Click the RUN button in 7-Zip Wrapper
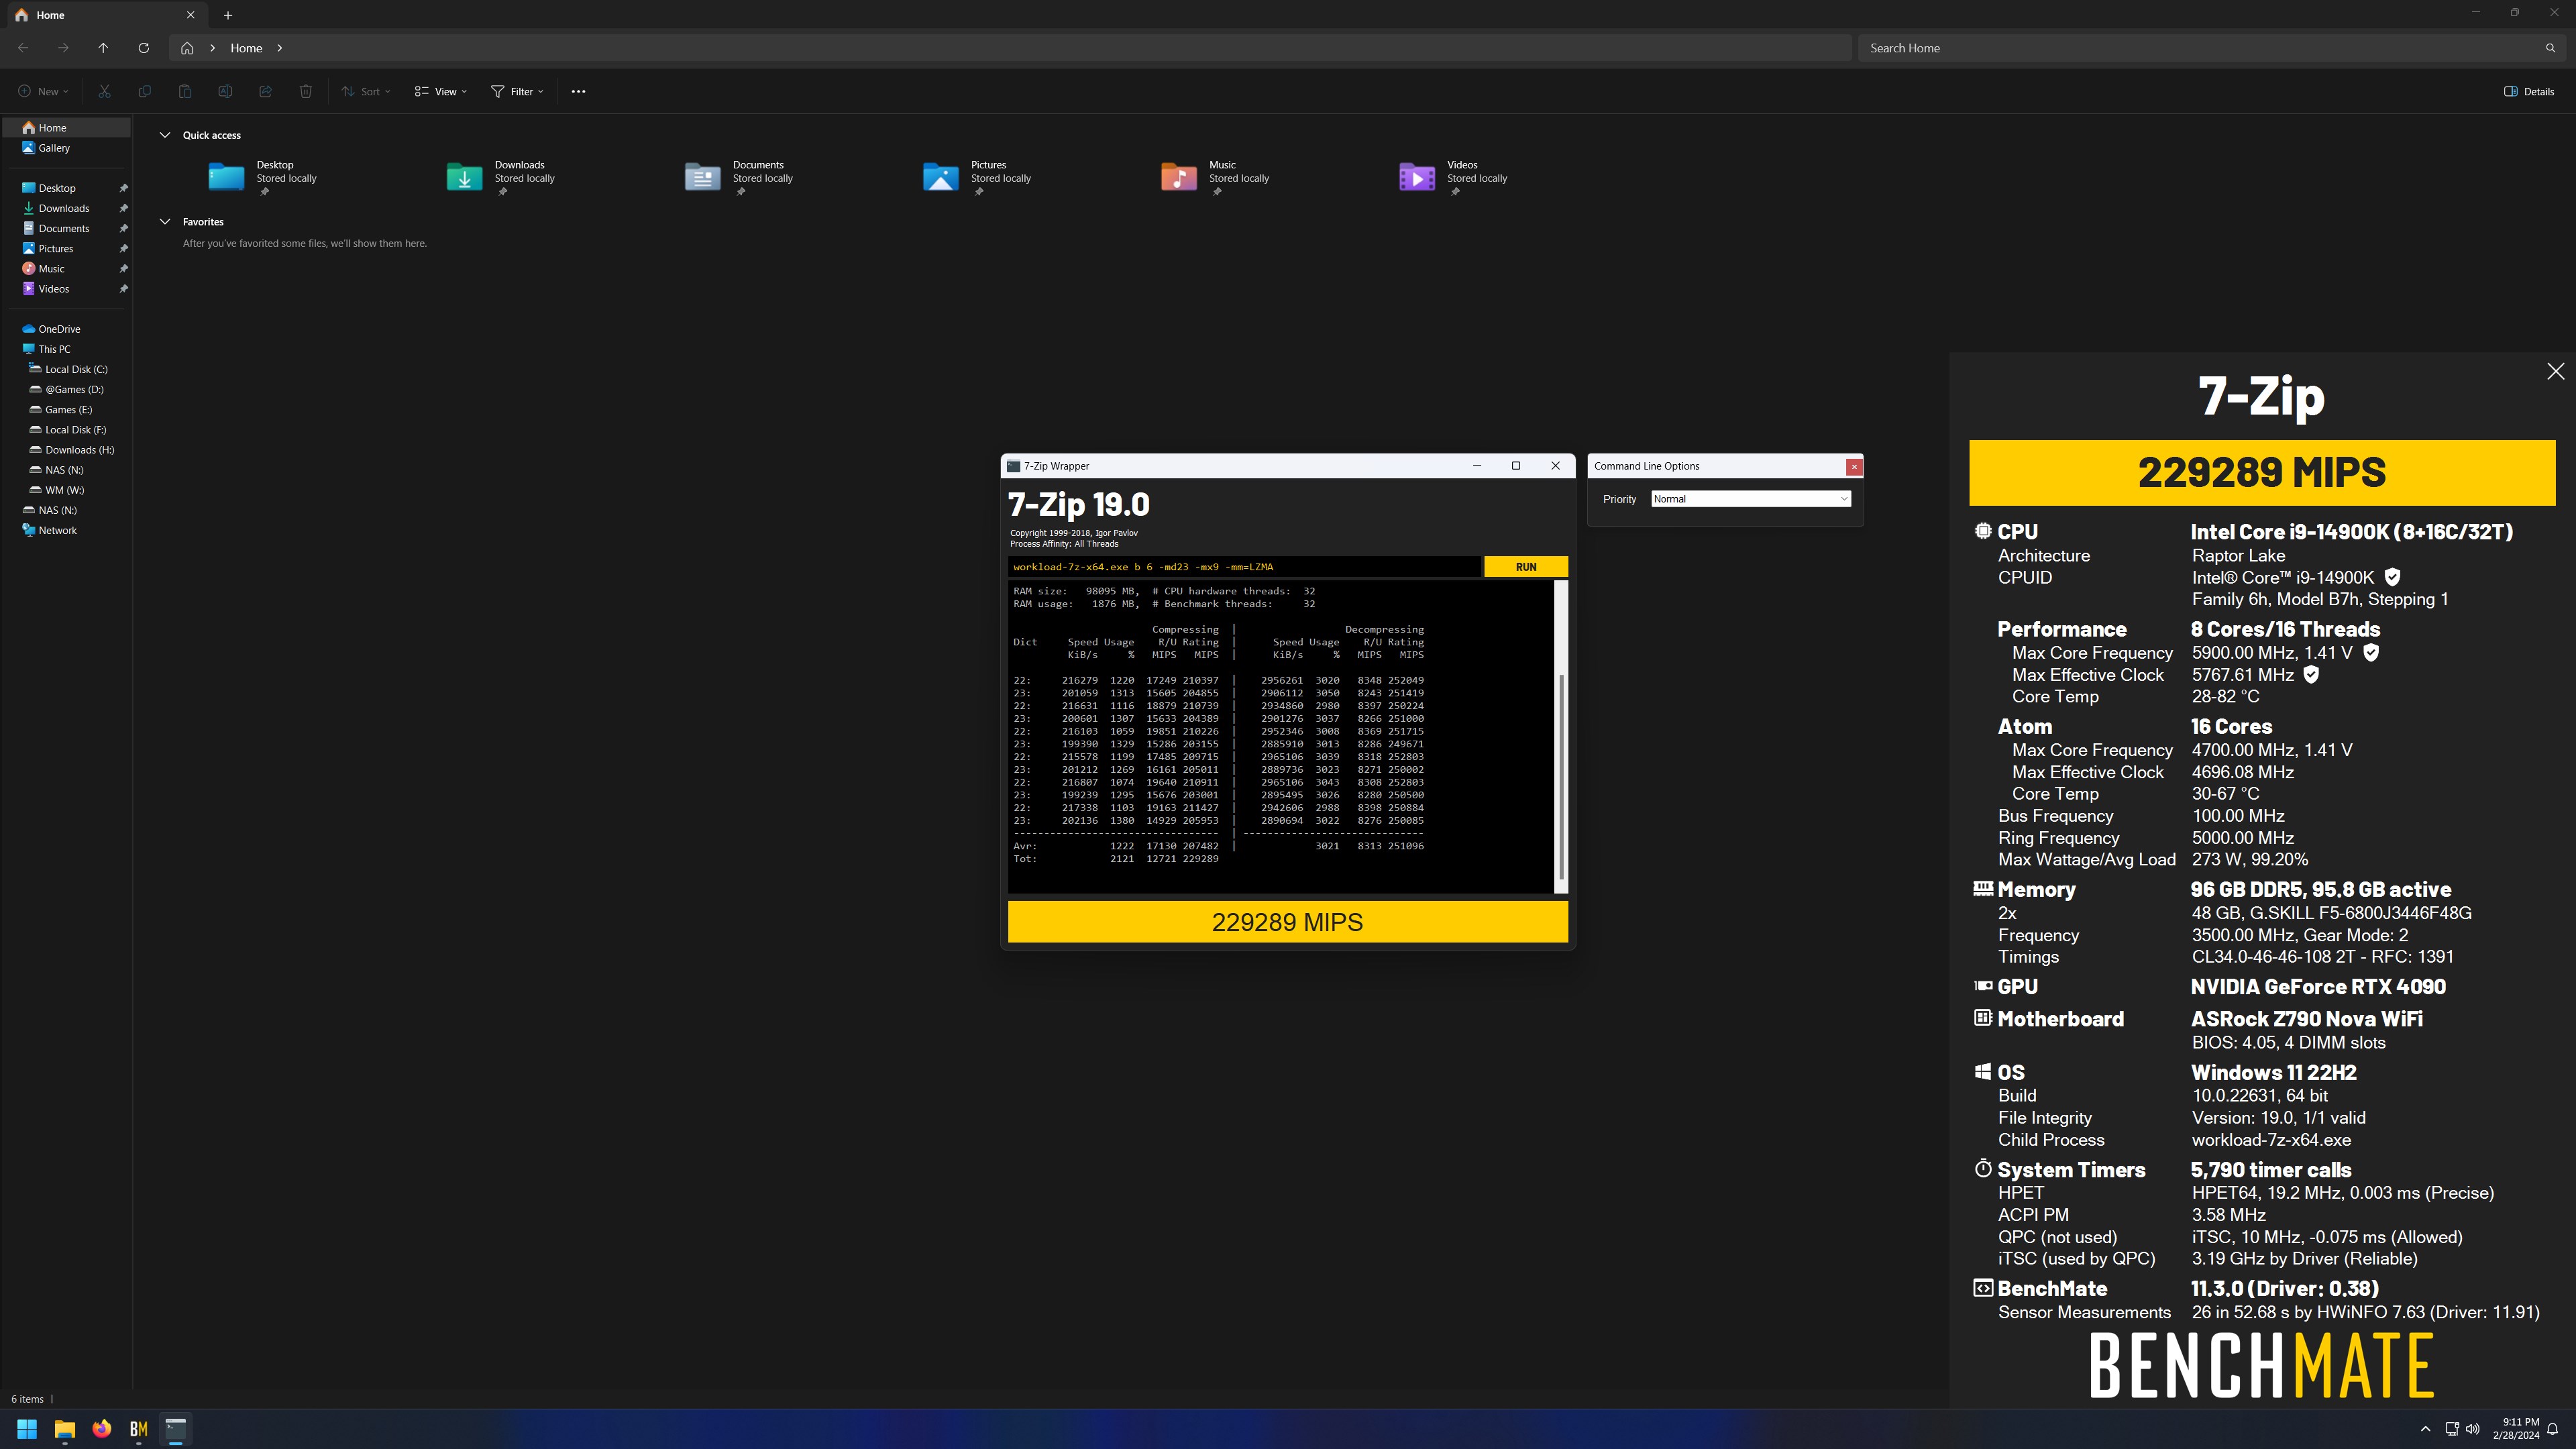Image resolution: width=2576 pixels, height=1449 pixels. pyautogui.click(x=1526, y=567)
